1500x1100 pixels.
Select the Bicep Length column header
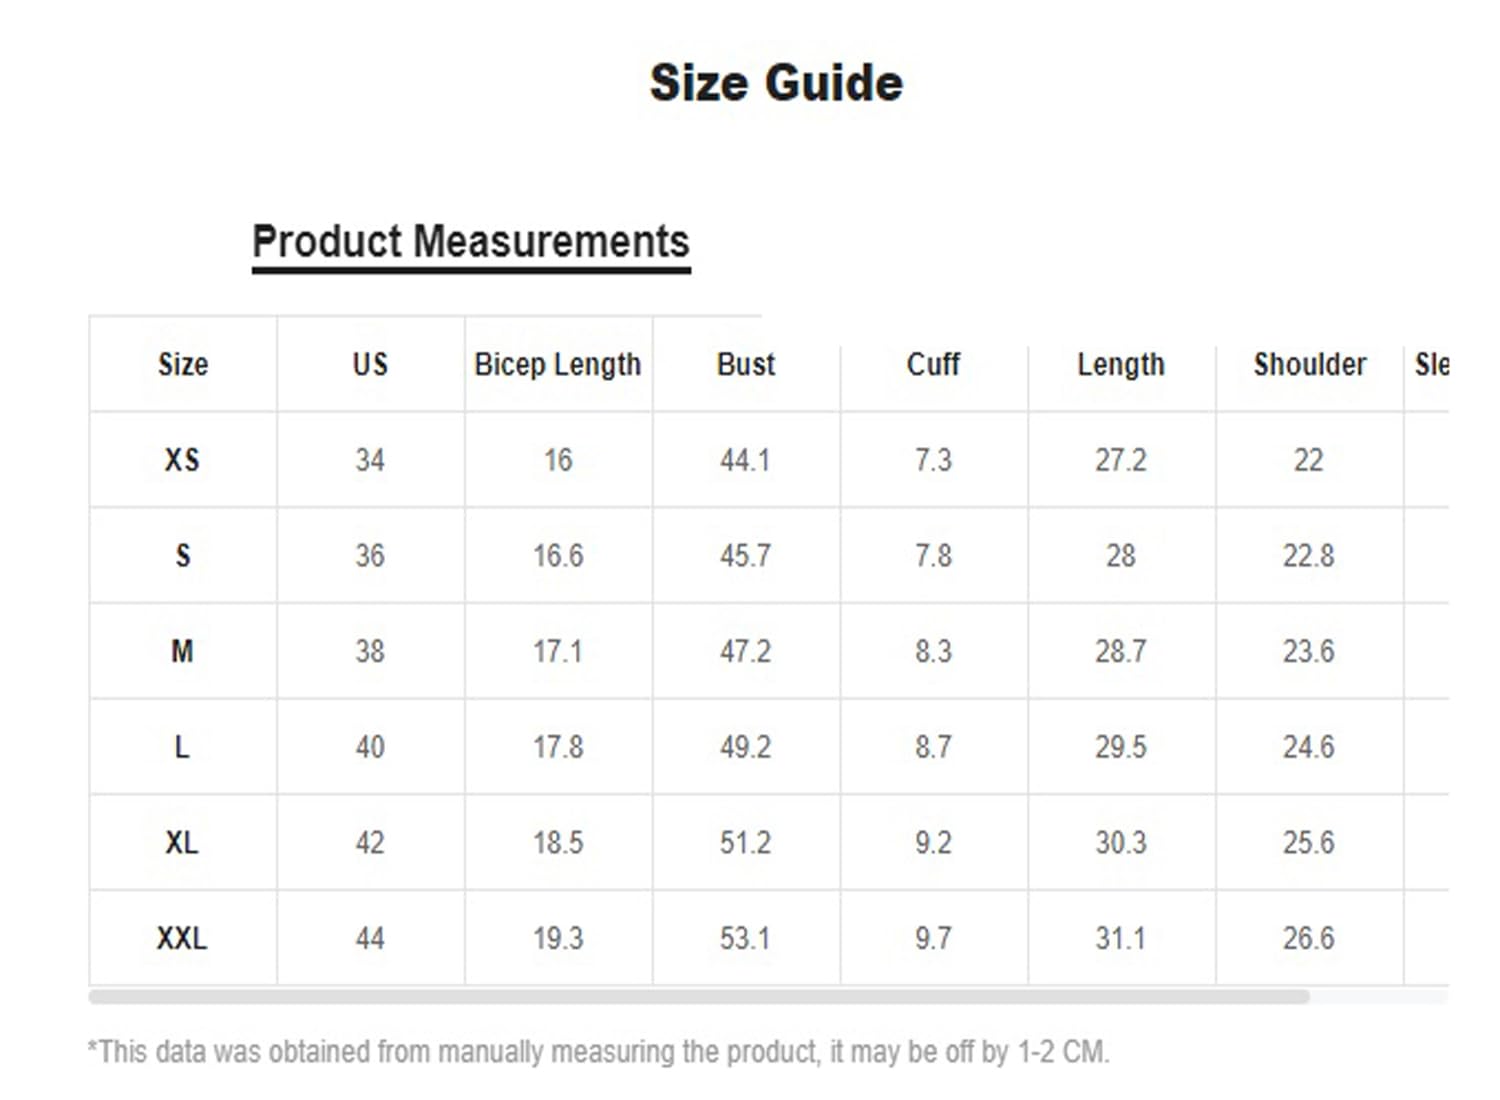(x=557, y=364)
